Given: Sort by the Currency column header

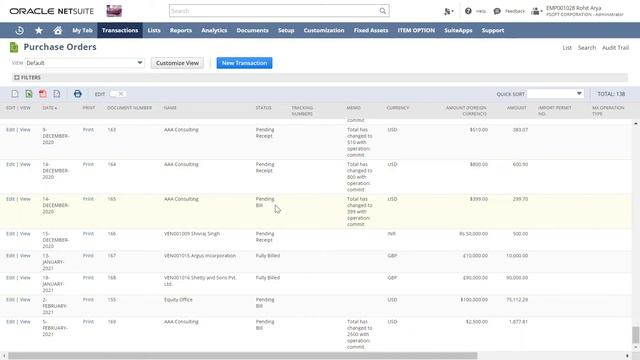Looking at the screenshot, I should pos(398,108).
